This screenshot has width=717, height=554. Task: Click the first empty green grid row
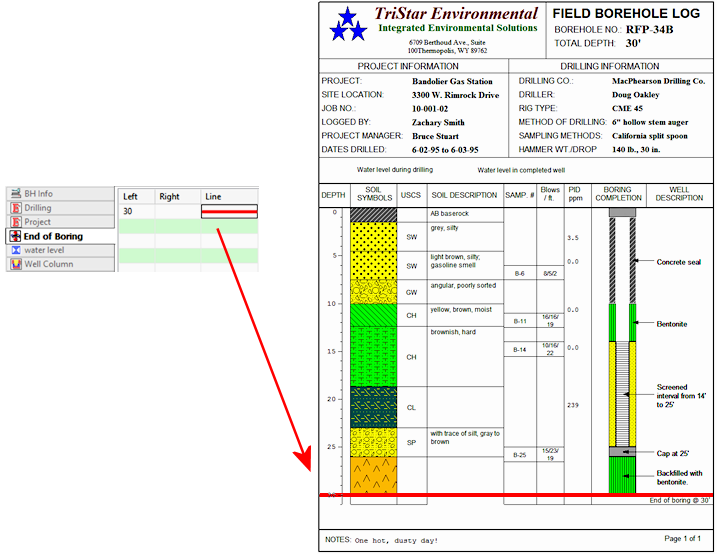click(x=188, y=227)
